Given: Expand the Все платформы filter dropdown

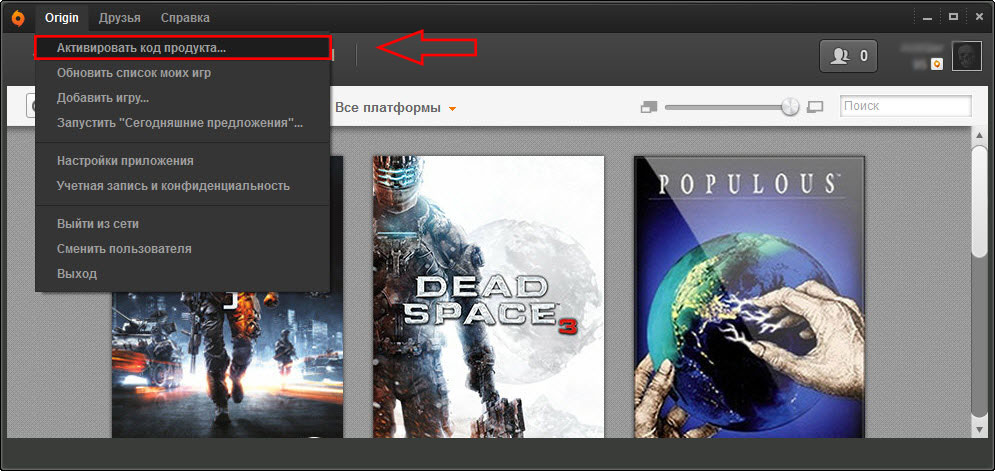Looking at the screenshot, I should [x=395, y=108].
